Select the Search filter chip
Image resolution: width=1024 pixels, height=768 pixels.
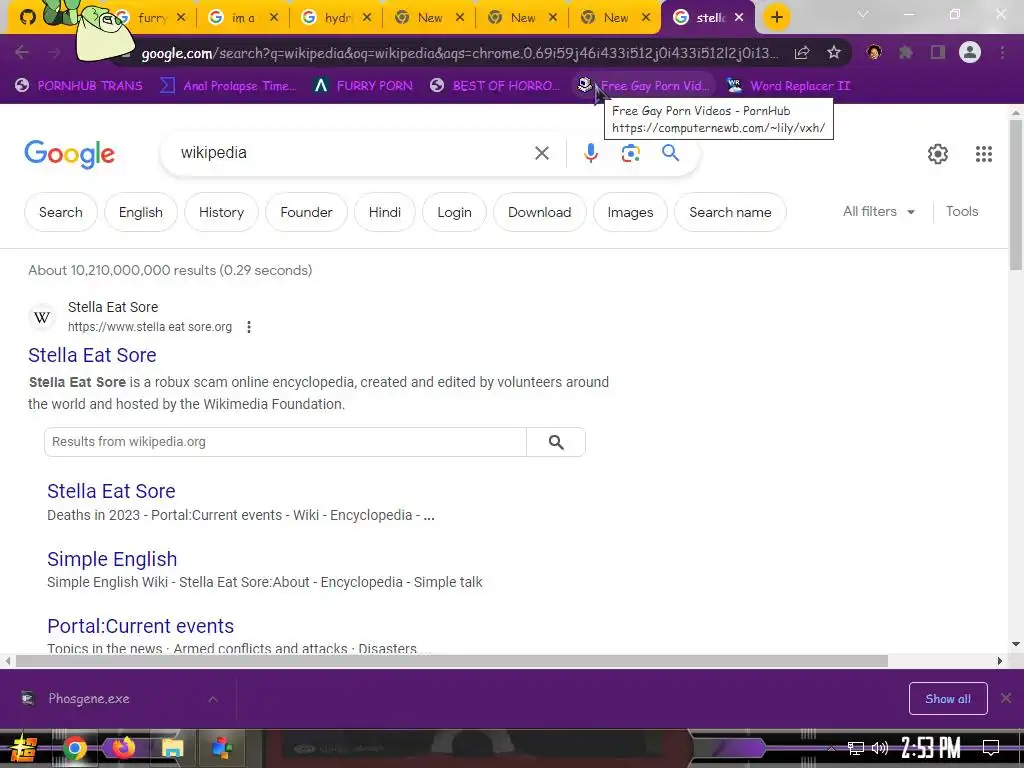tap(61, 212)
